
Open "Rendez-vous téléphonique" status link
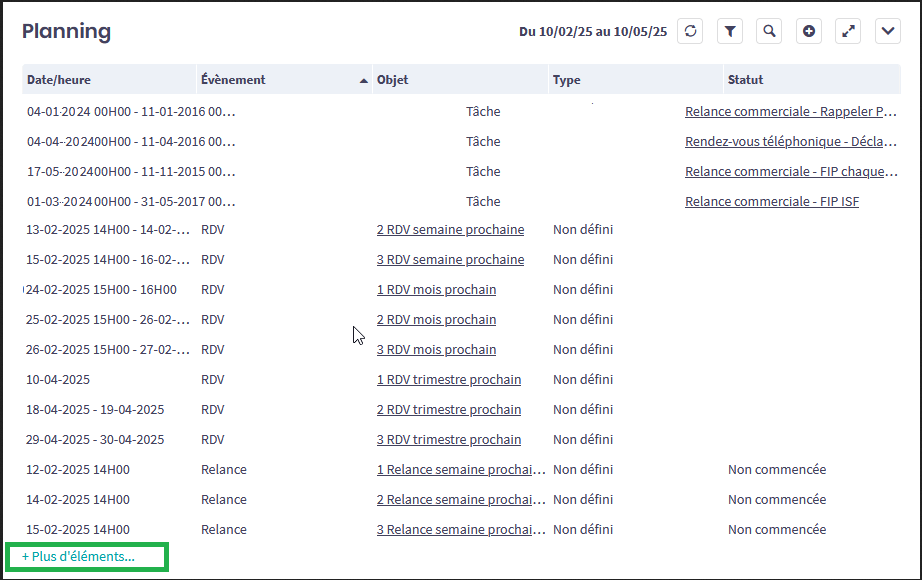[790, 142]
